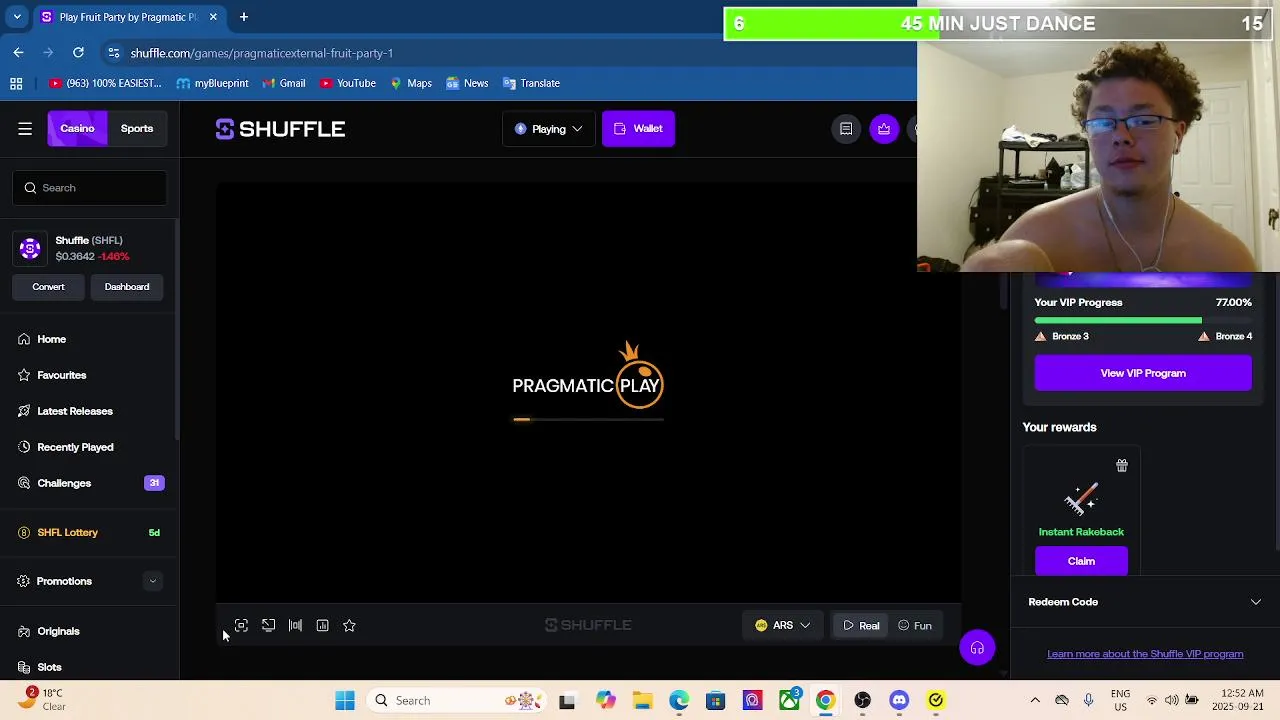Go back in Chrome
Image resolution: width=1280 pixels, height=720 pixels.
coord(19,53)
